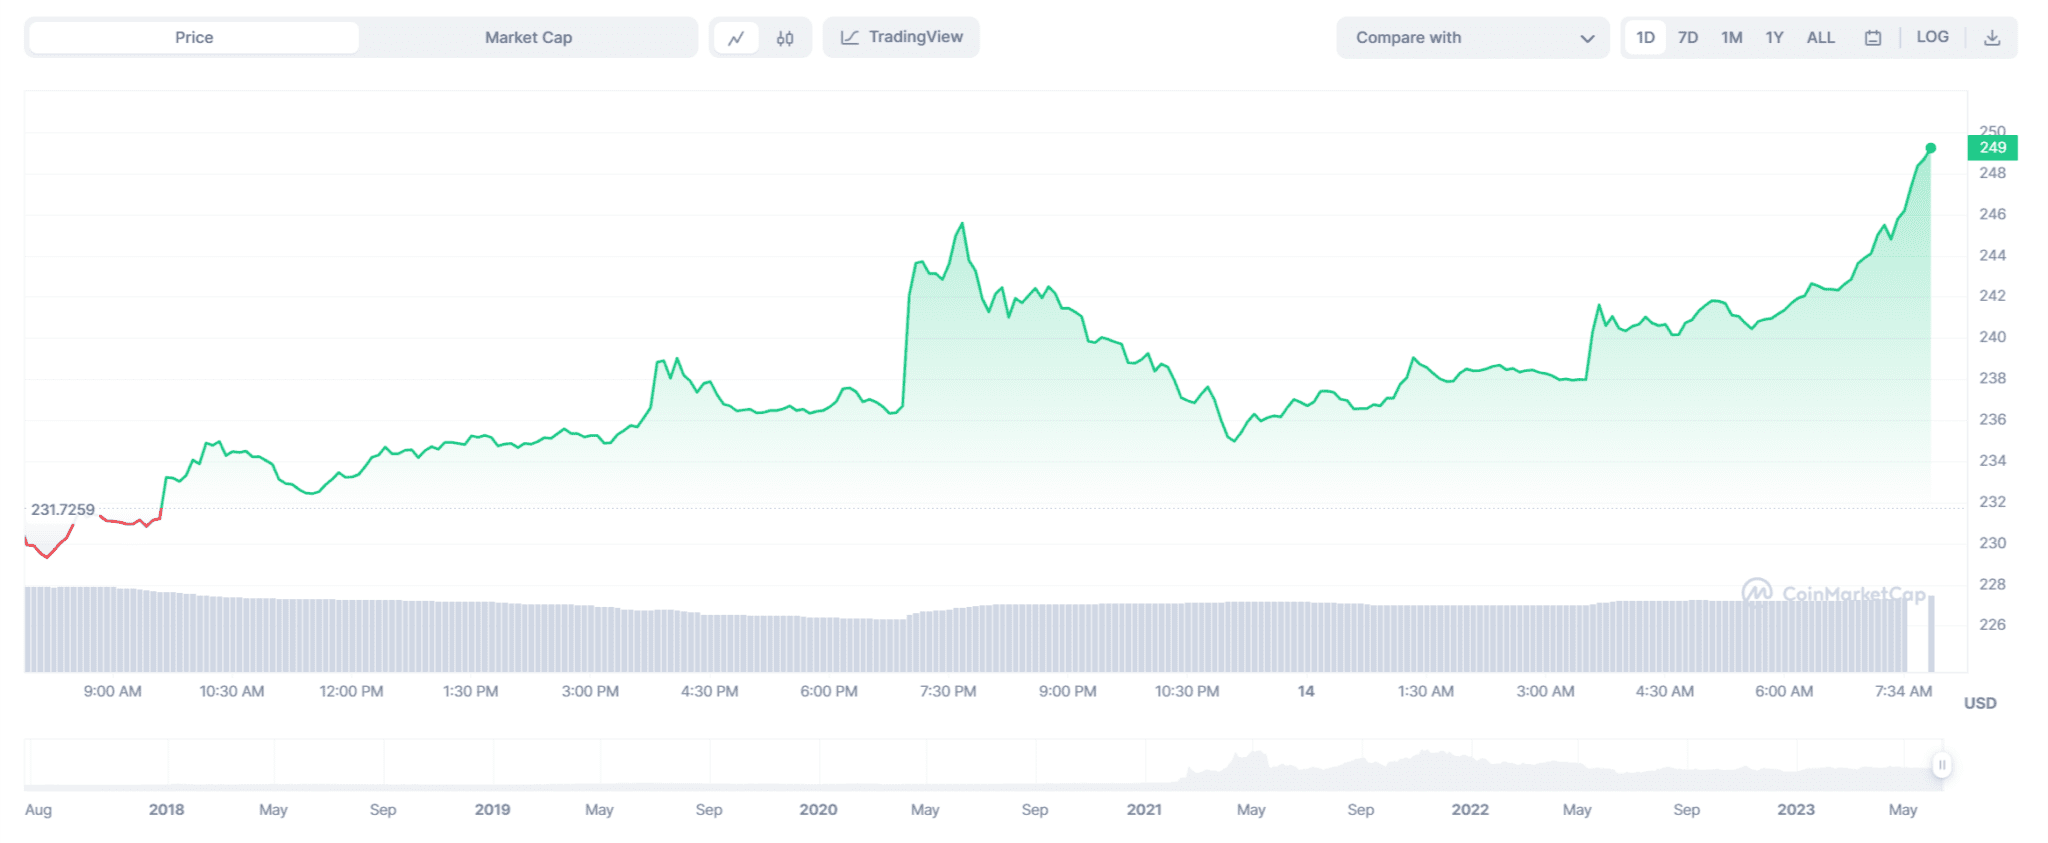The height and width of the screenshot is (843, 2048).
Task: Switch to the Market Cap tab
Action: 528,38
